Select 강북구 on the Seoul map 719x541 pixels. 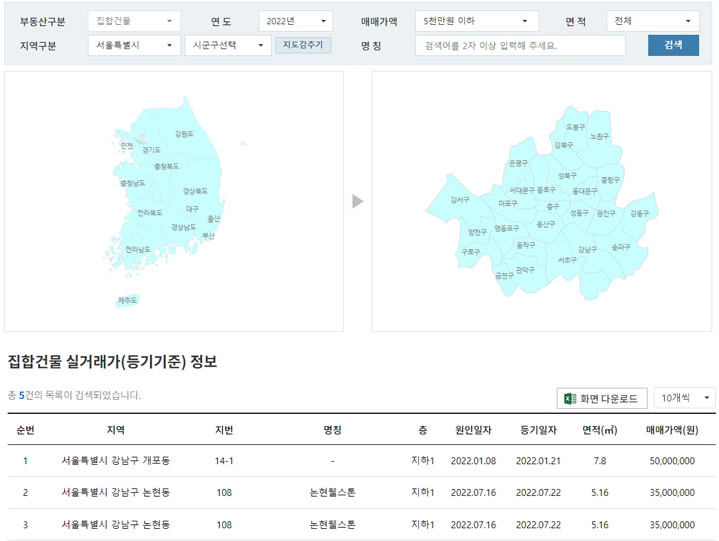tap(564, 145)
